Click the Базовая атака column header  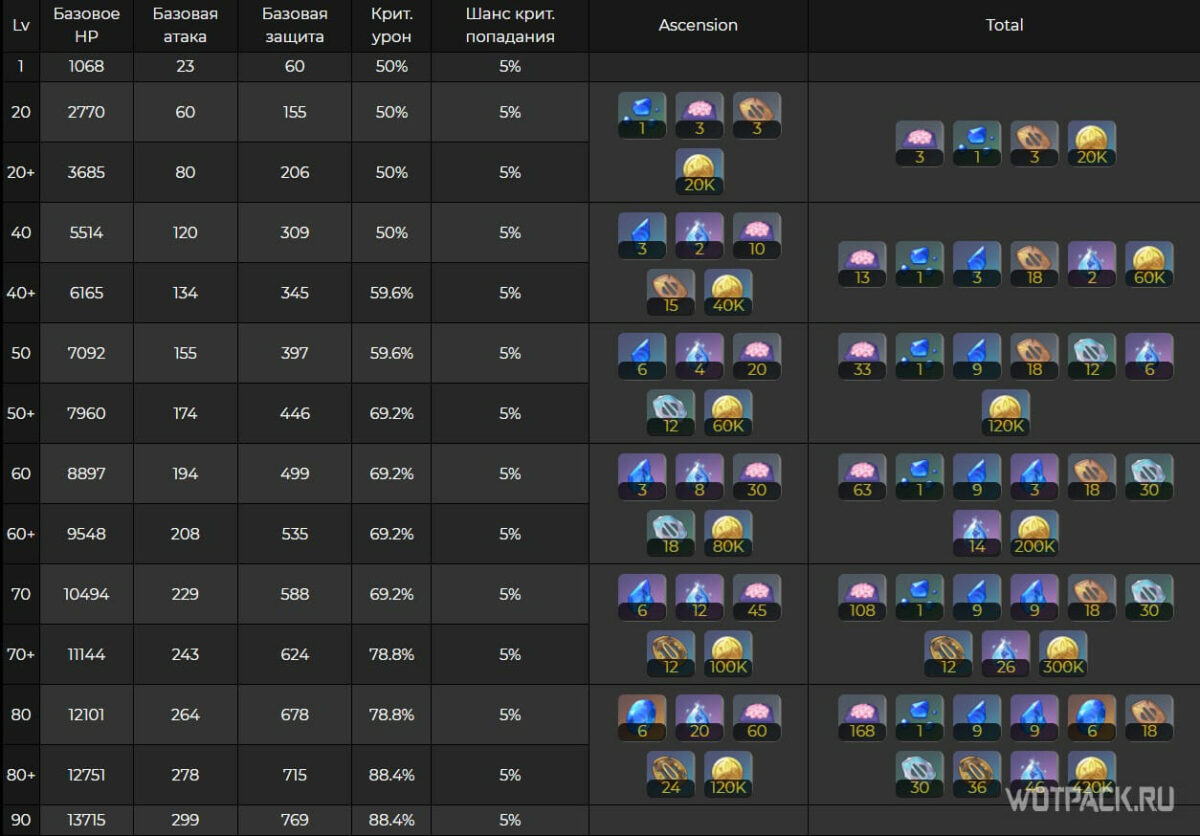185,26
